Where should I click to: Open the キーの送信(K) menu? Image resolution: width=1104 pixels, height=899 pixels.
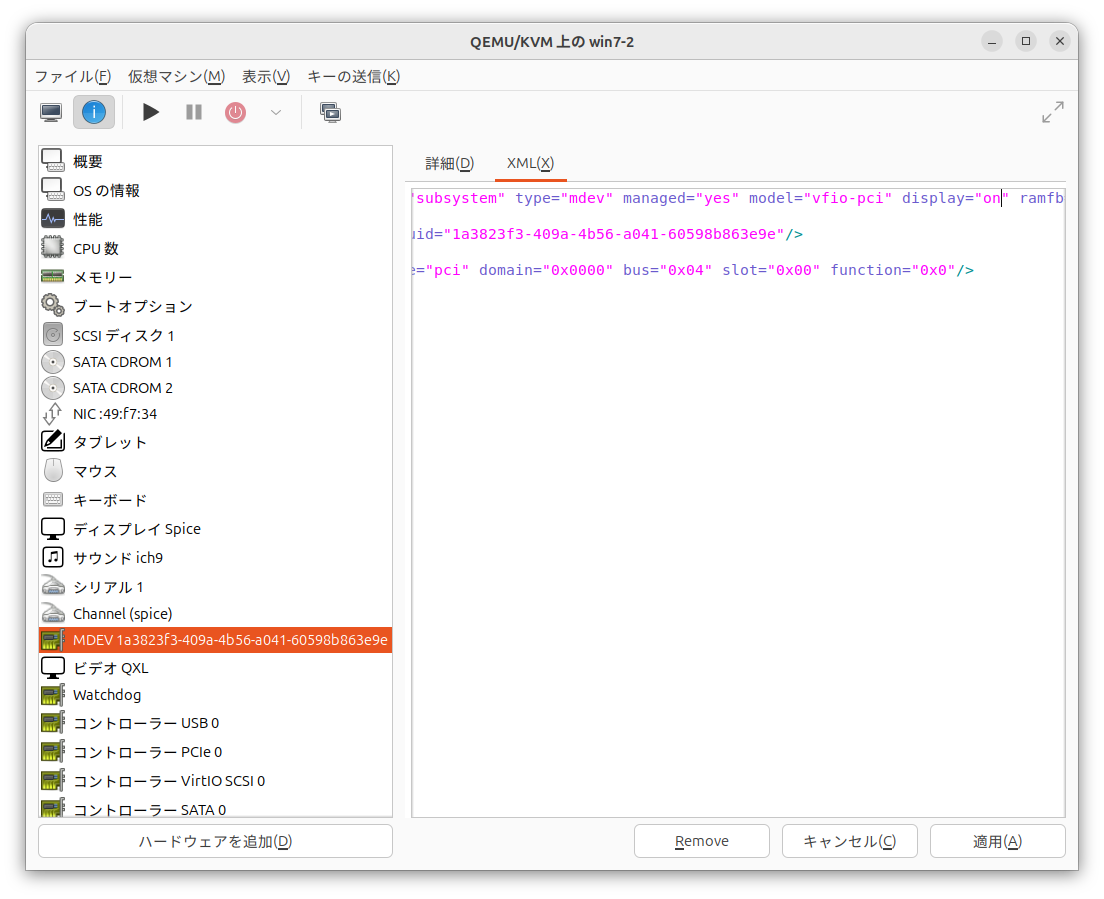(353, 76)
